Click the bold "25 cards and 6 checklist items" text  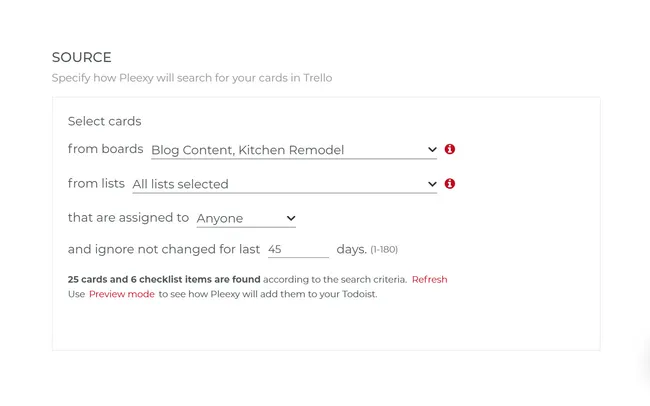(164, 280)
